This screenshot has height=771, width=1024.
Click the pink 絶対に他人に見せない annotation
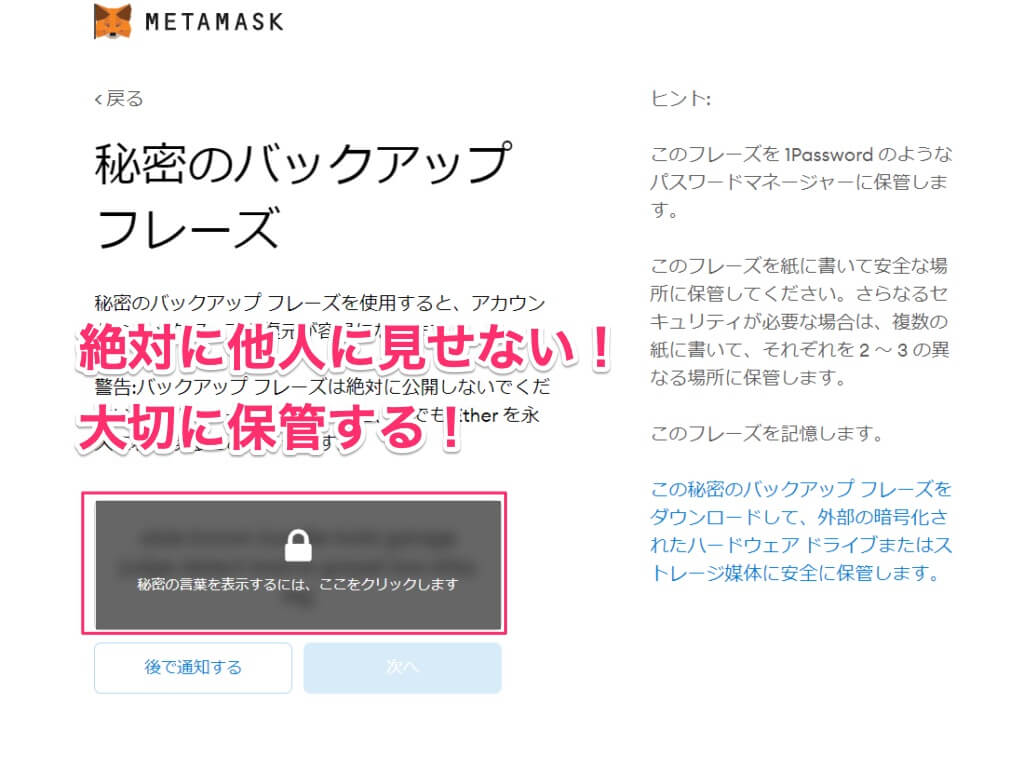point(345,347)
